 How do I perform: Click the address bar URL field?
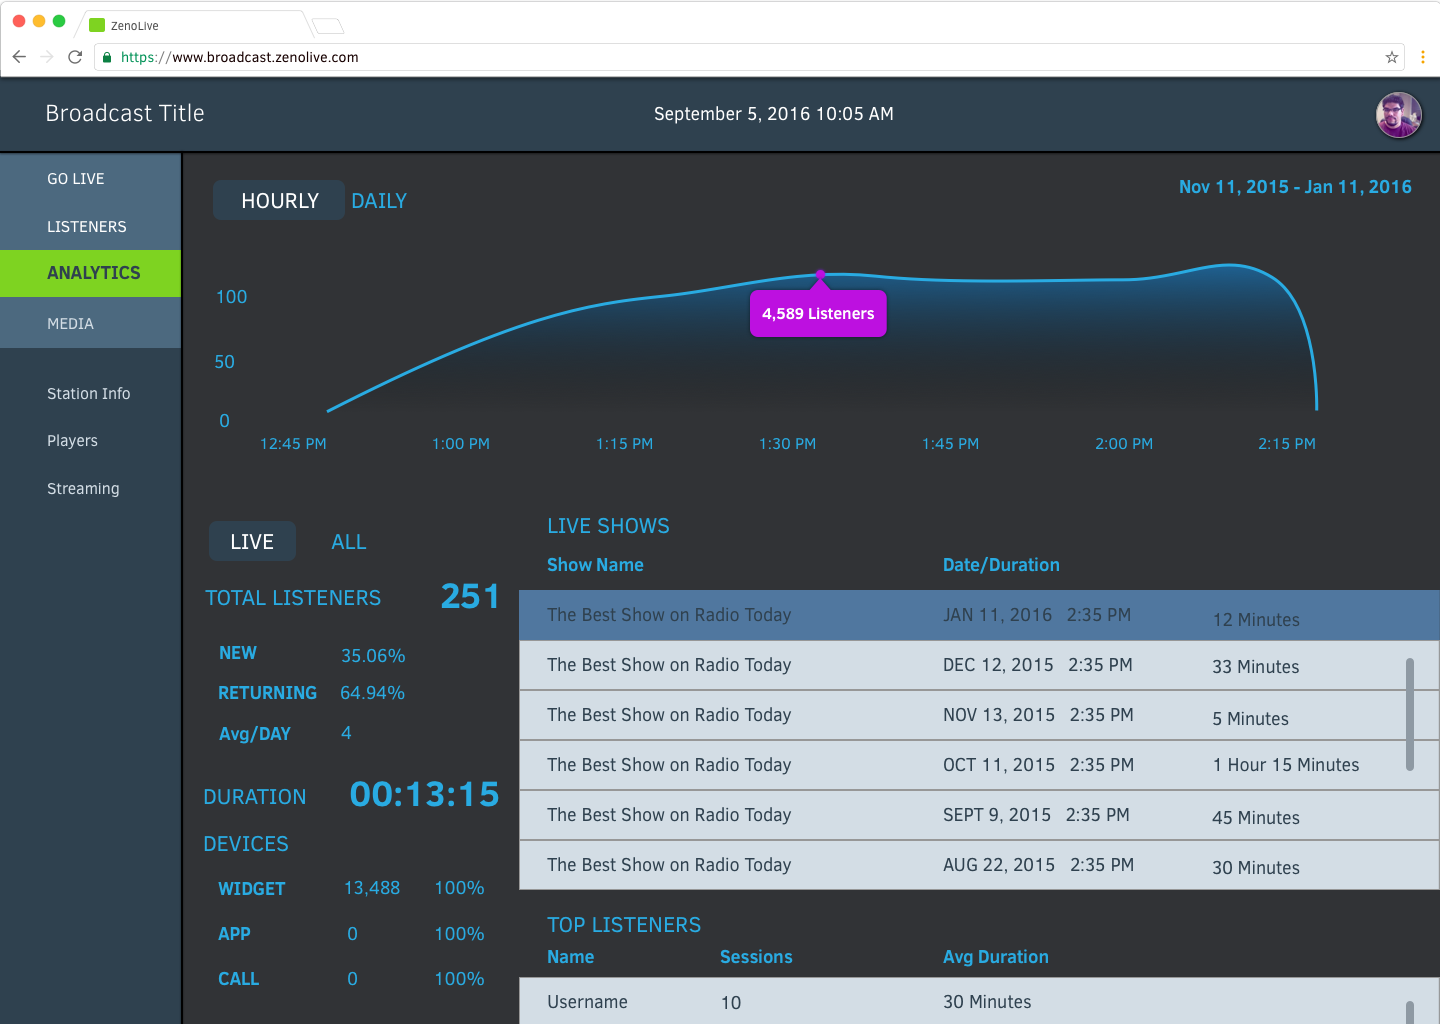750,57
